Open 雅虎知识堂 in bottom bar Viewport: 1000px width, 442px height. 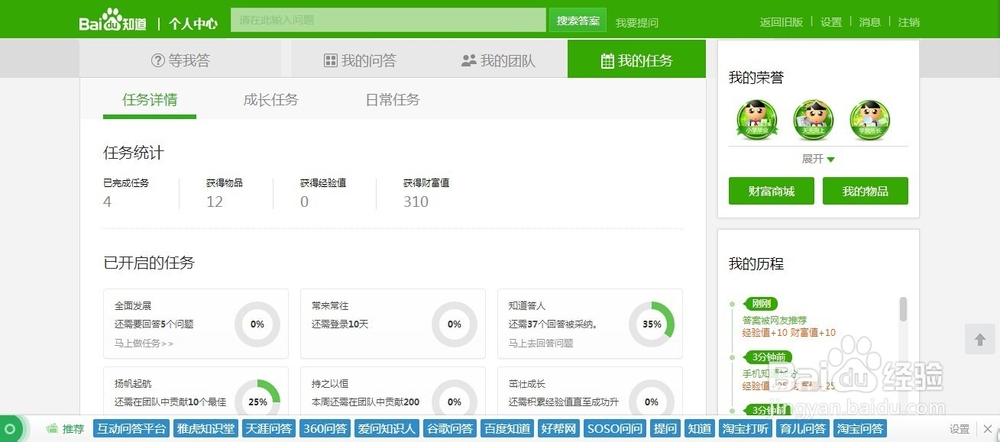(x=206, y=429)
